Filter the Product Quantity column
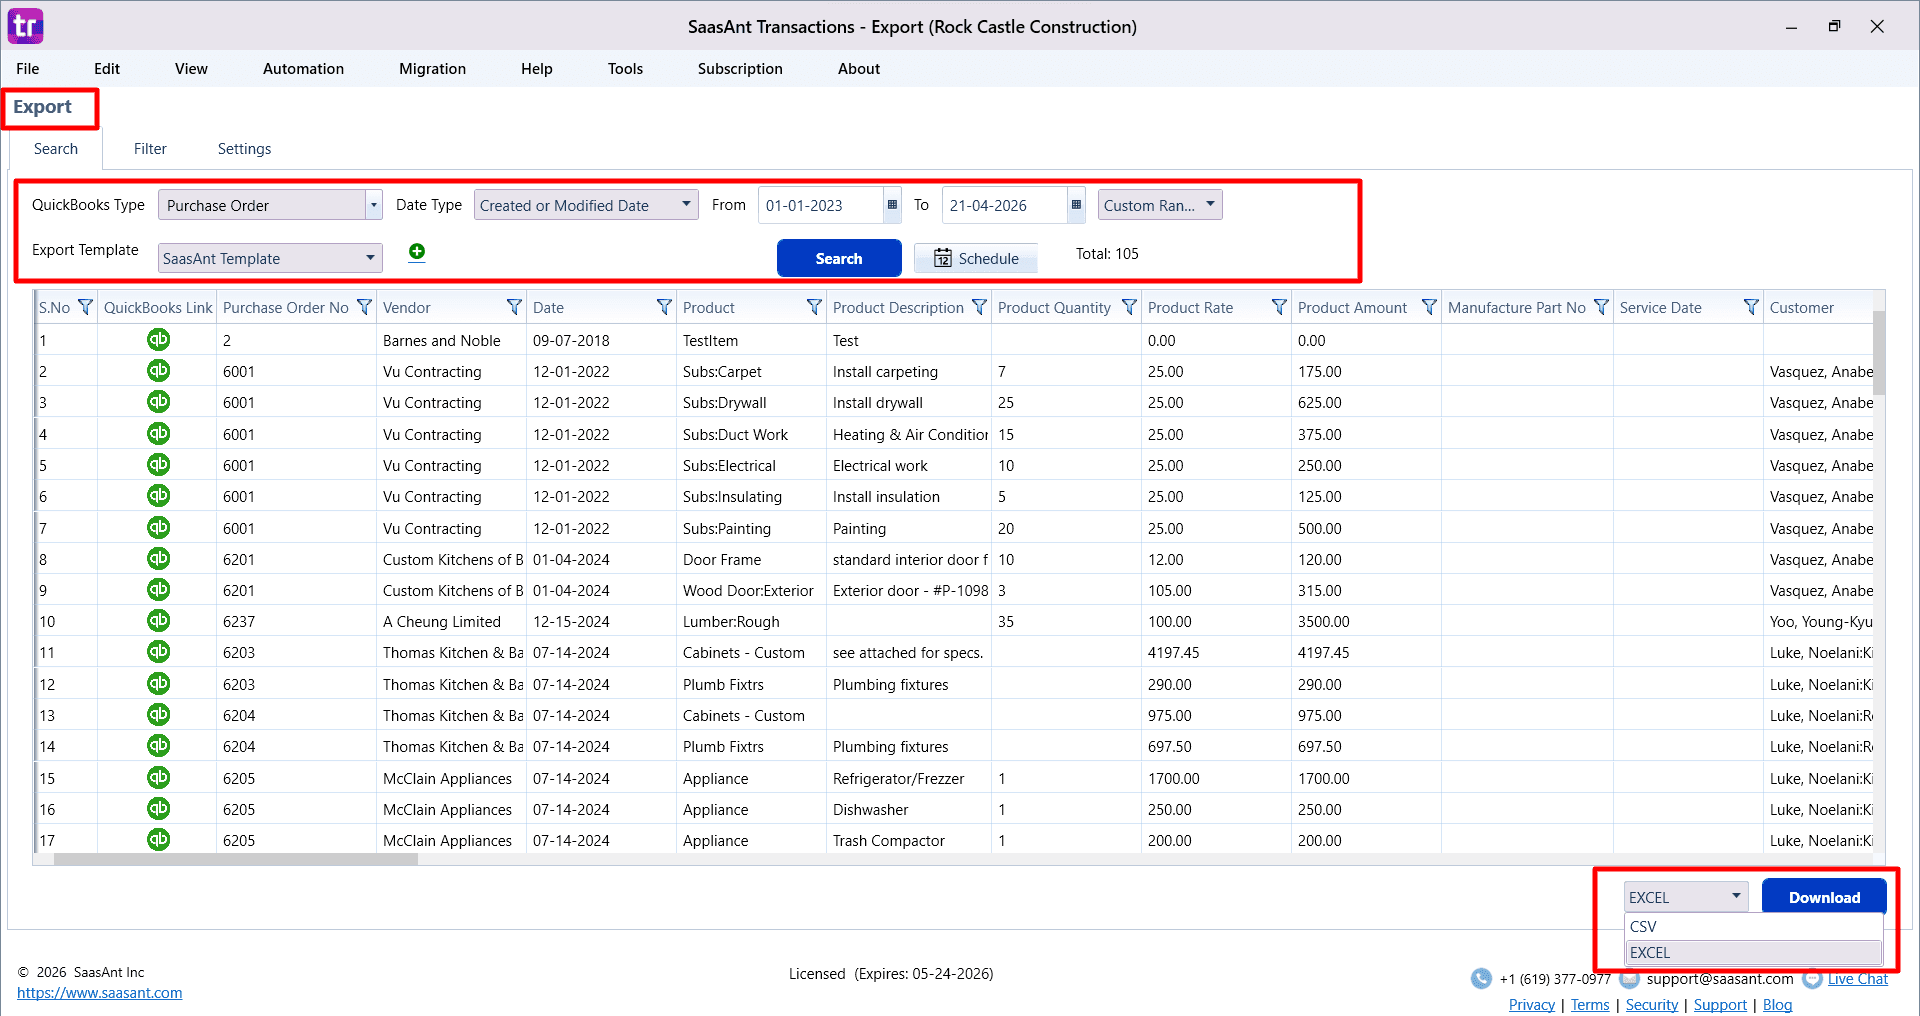This screenshot has width=1920, height=1016. click(x=1129, y=307)
